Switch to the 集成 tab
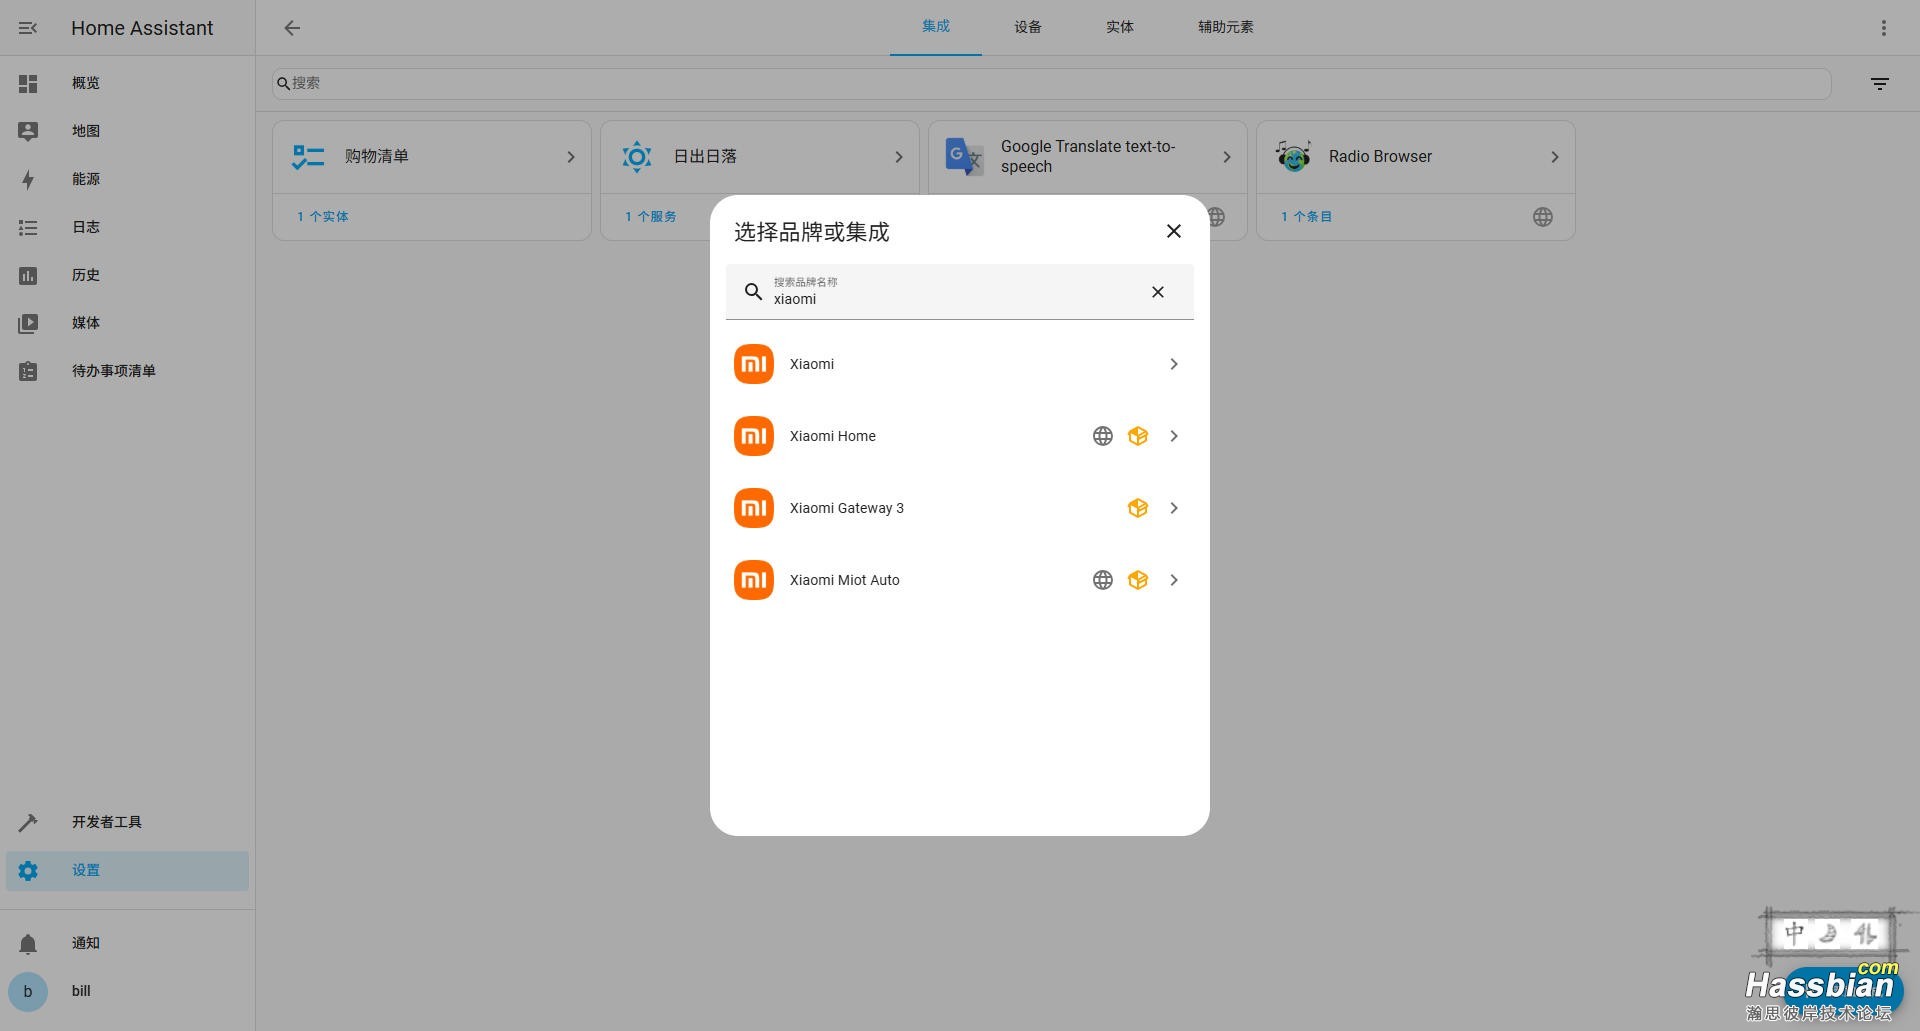 tap(936, 27)
